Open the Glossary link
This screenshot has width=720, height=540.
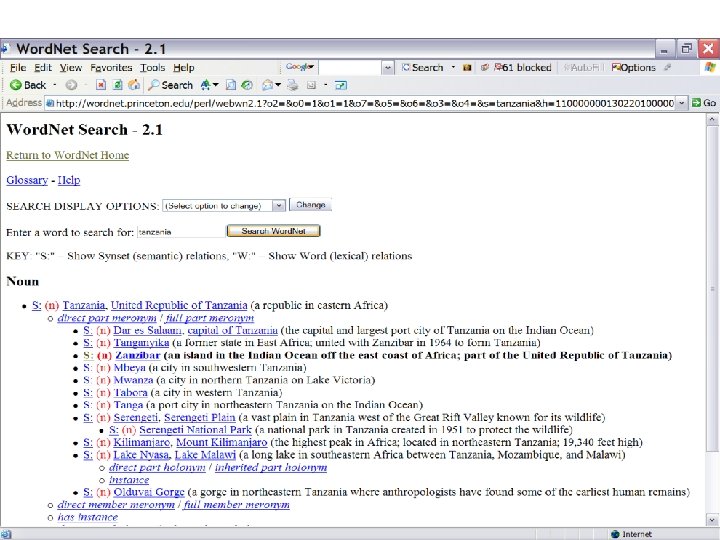[27, 180]
